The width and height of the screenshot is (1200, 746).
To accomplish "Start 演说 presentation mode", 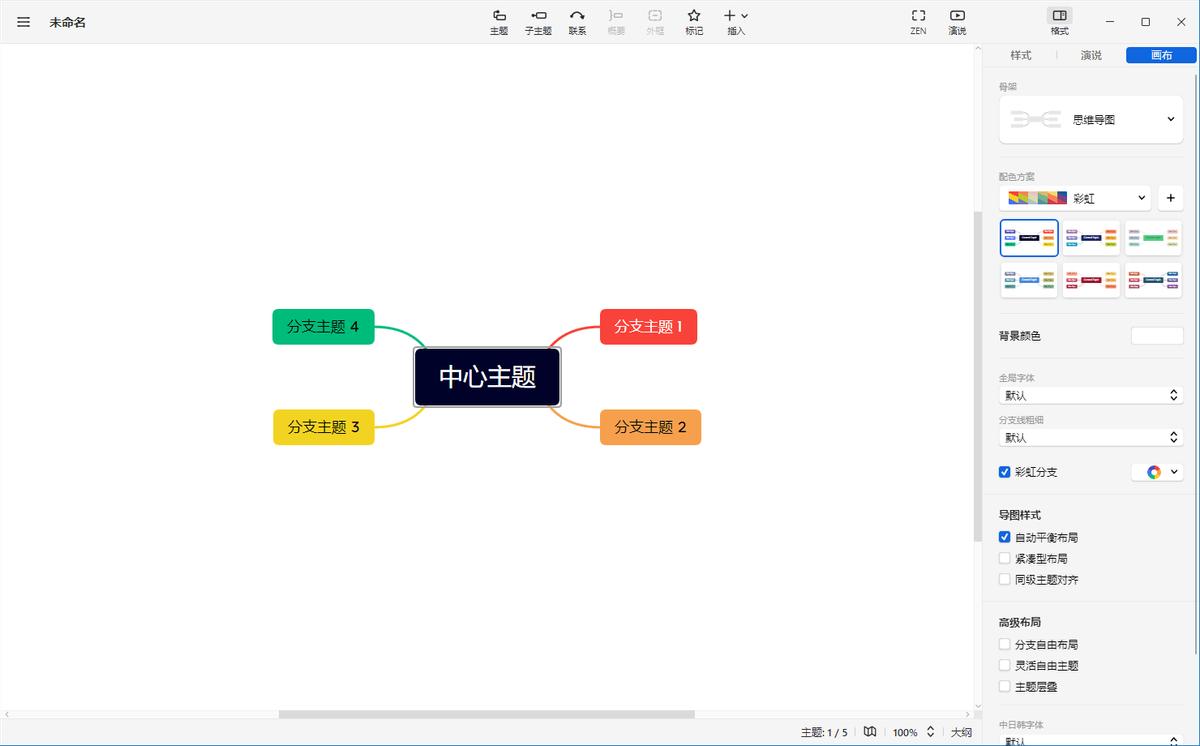I will click(957, 21).
